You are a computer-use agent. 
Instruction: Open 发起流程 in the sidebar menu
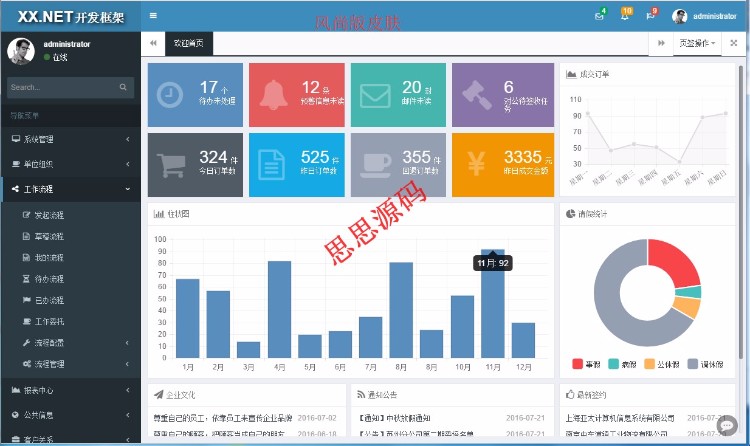coord(48,214)
